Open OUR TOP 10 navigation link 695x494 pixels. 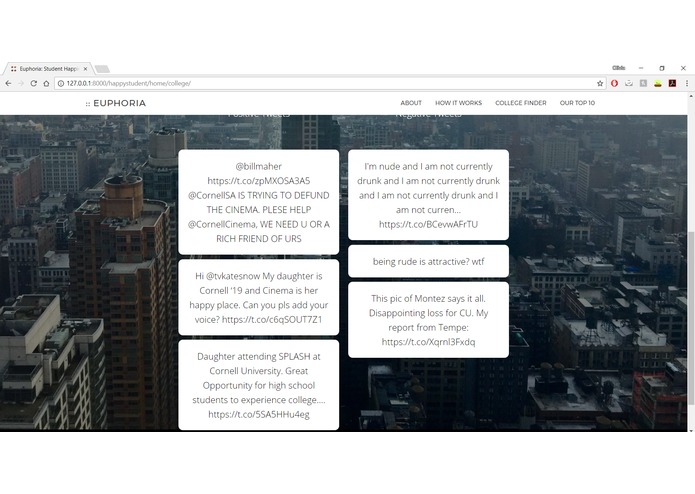pos(577,103)
